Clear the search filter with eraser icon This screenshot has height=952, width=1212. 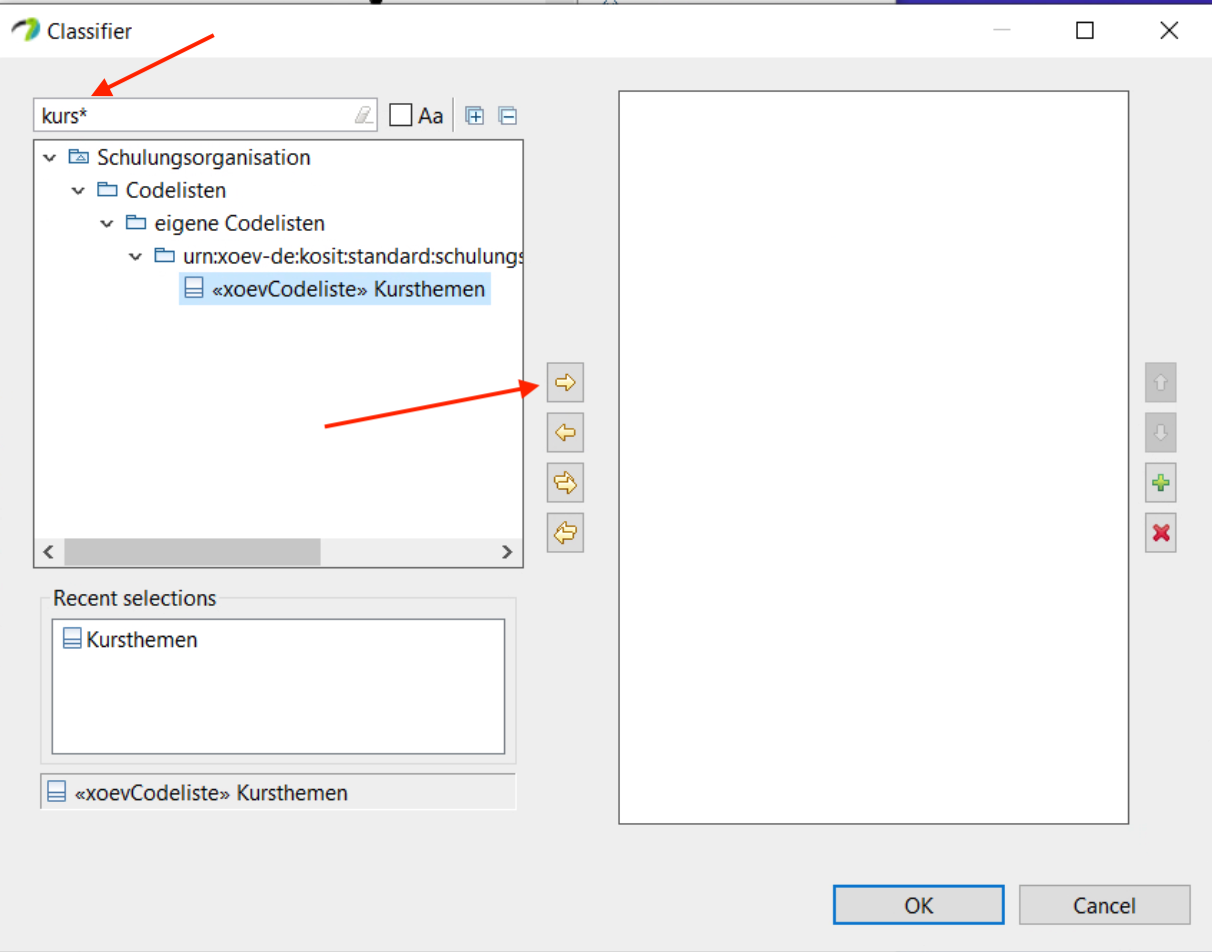click(x=363, y=115)
